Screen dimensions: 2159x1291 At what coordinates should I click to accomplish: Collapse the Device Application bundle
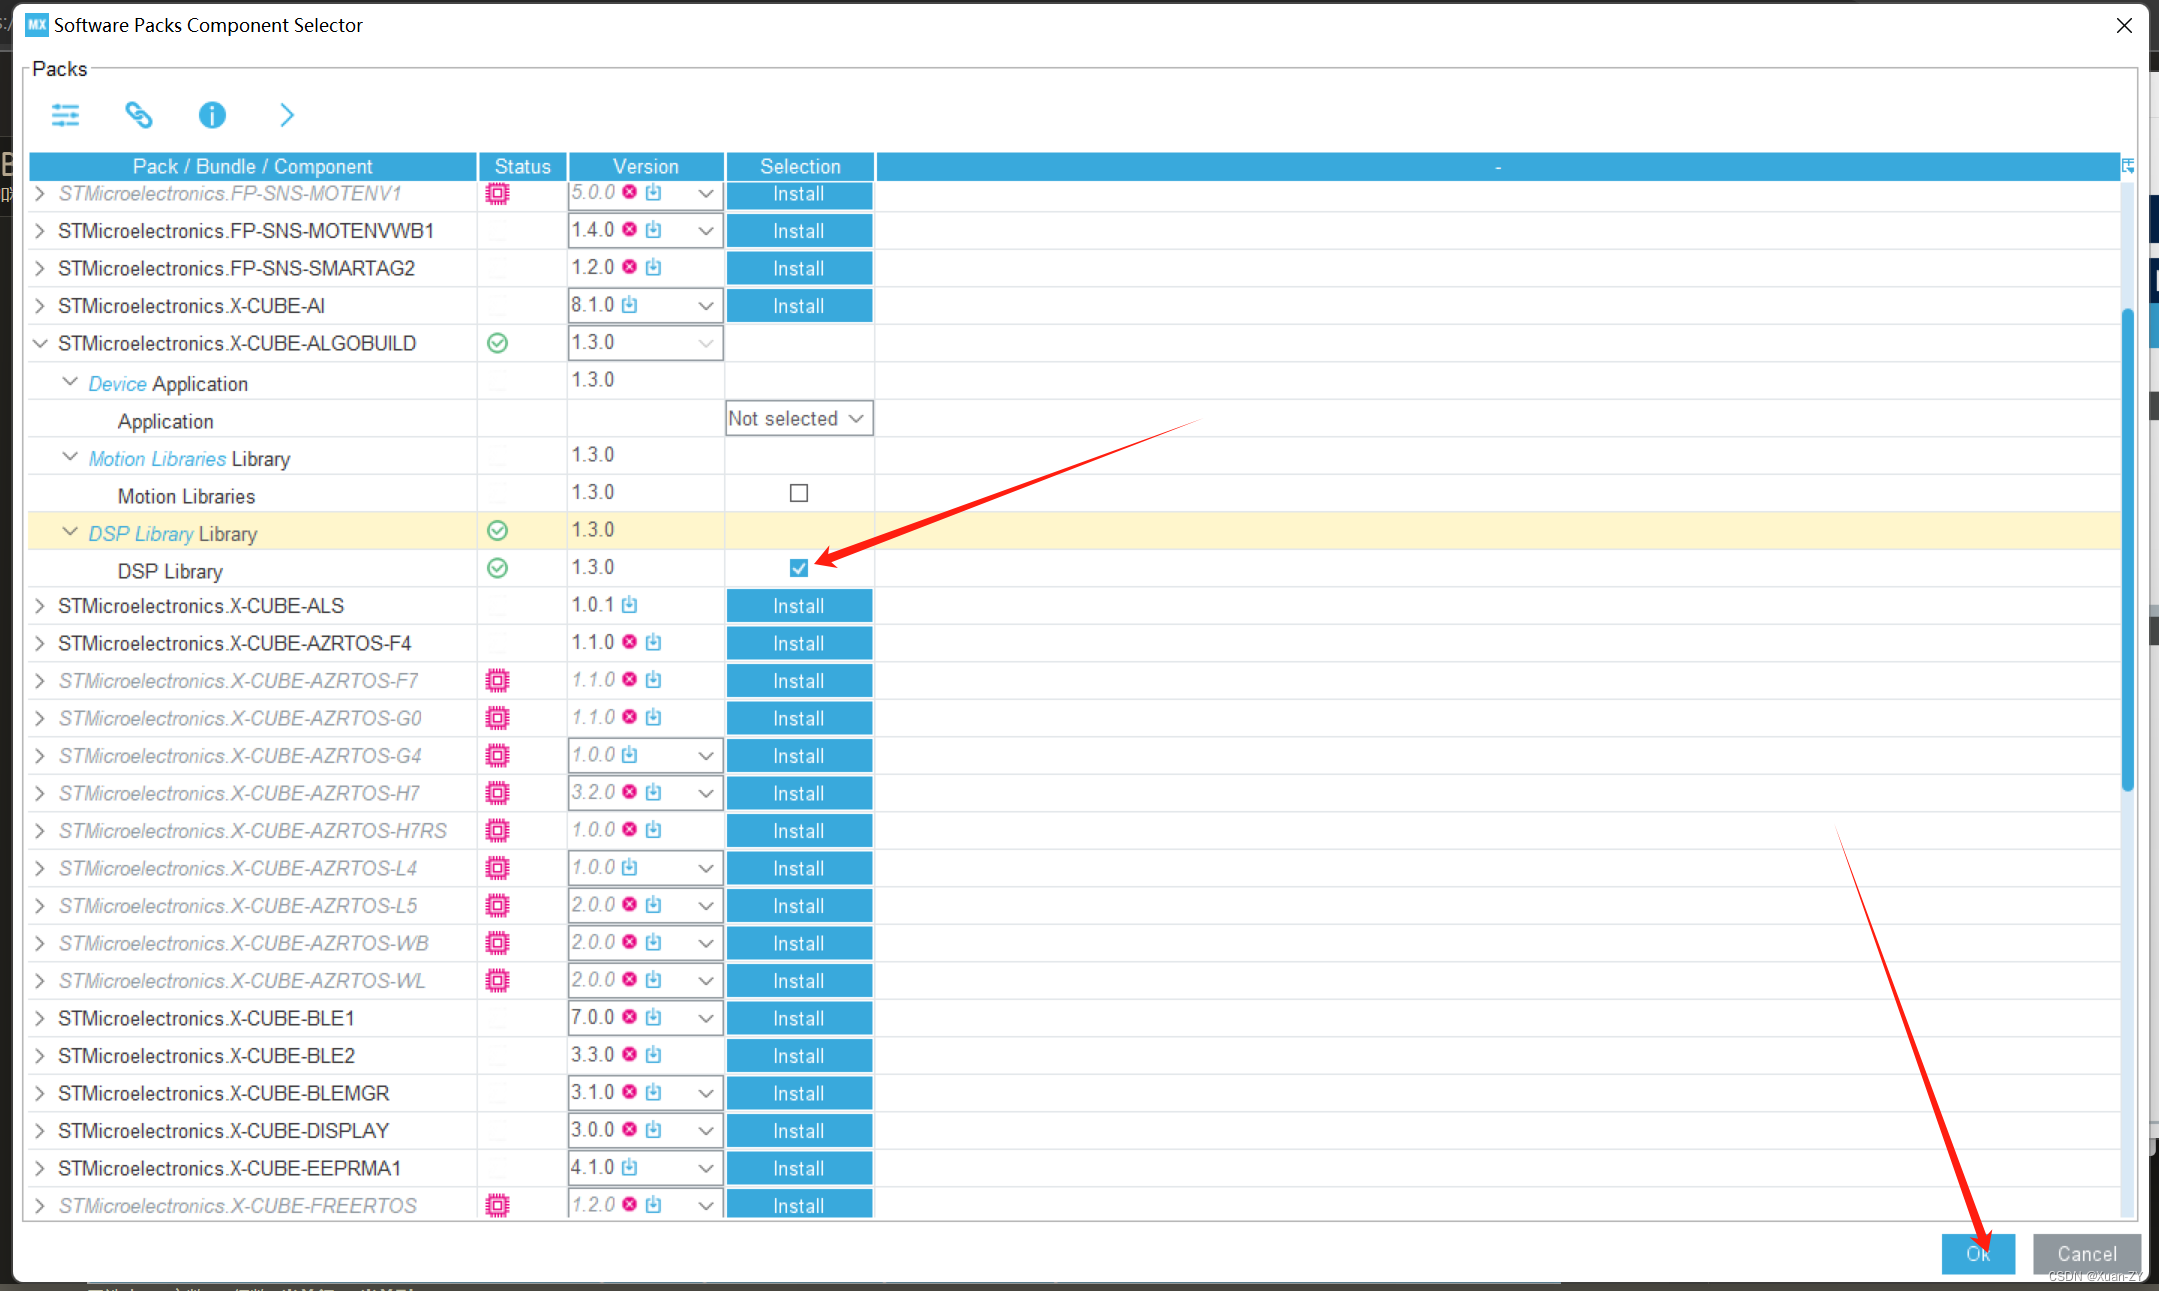70,382
